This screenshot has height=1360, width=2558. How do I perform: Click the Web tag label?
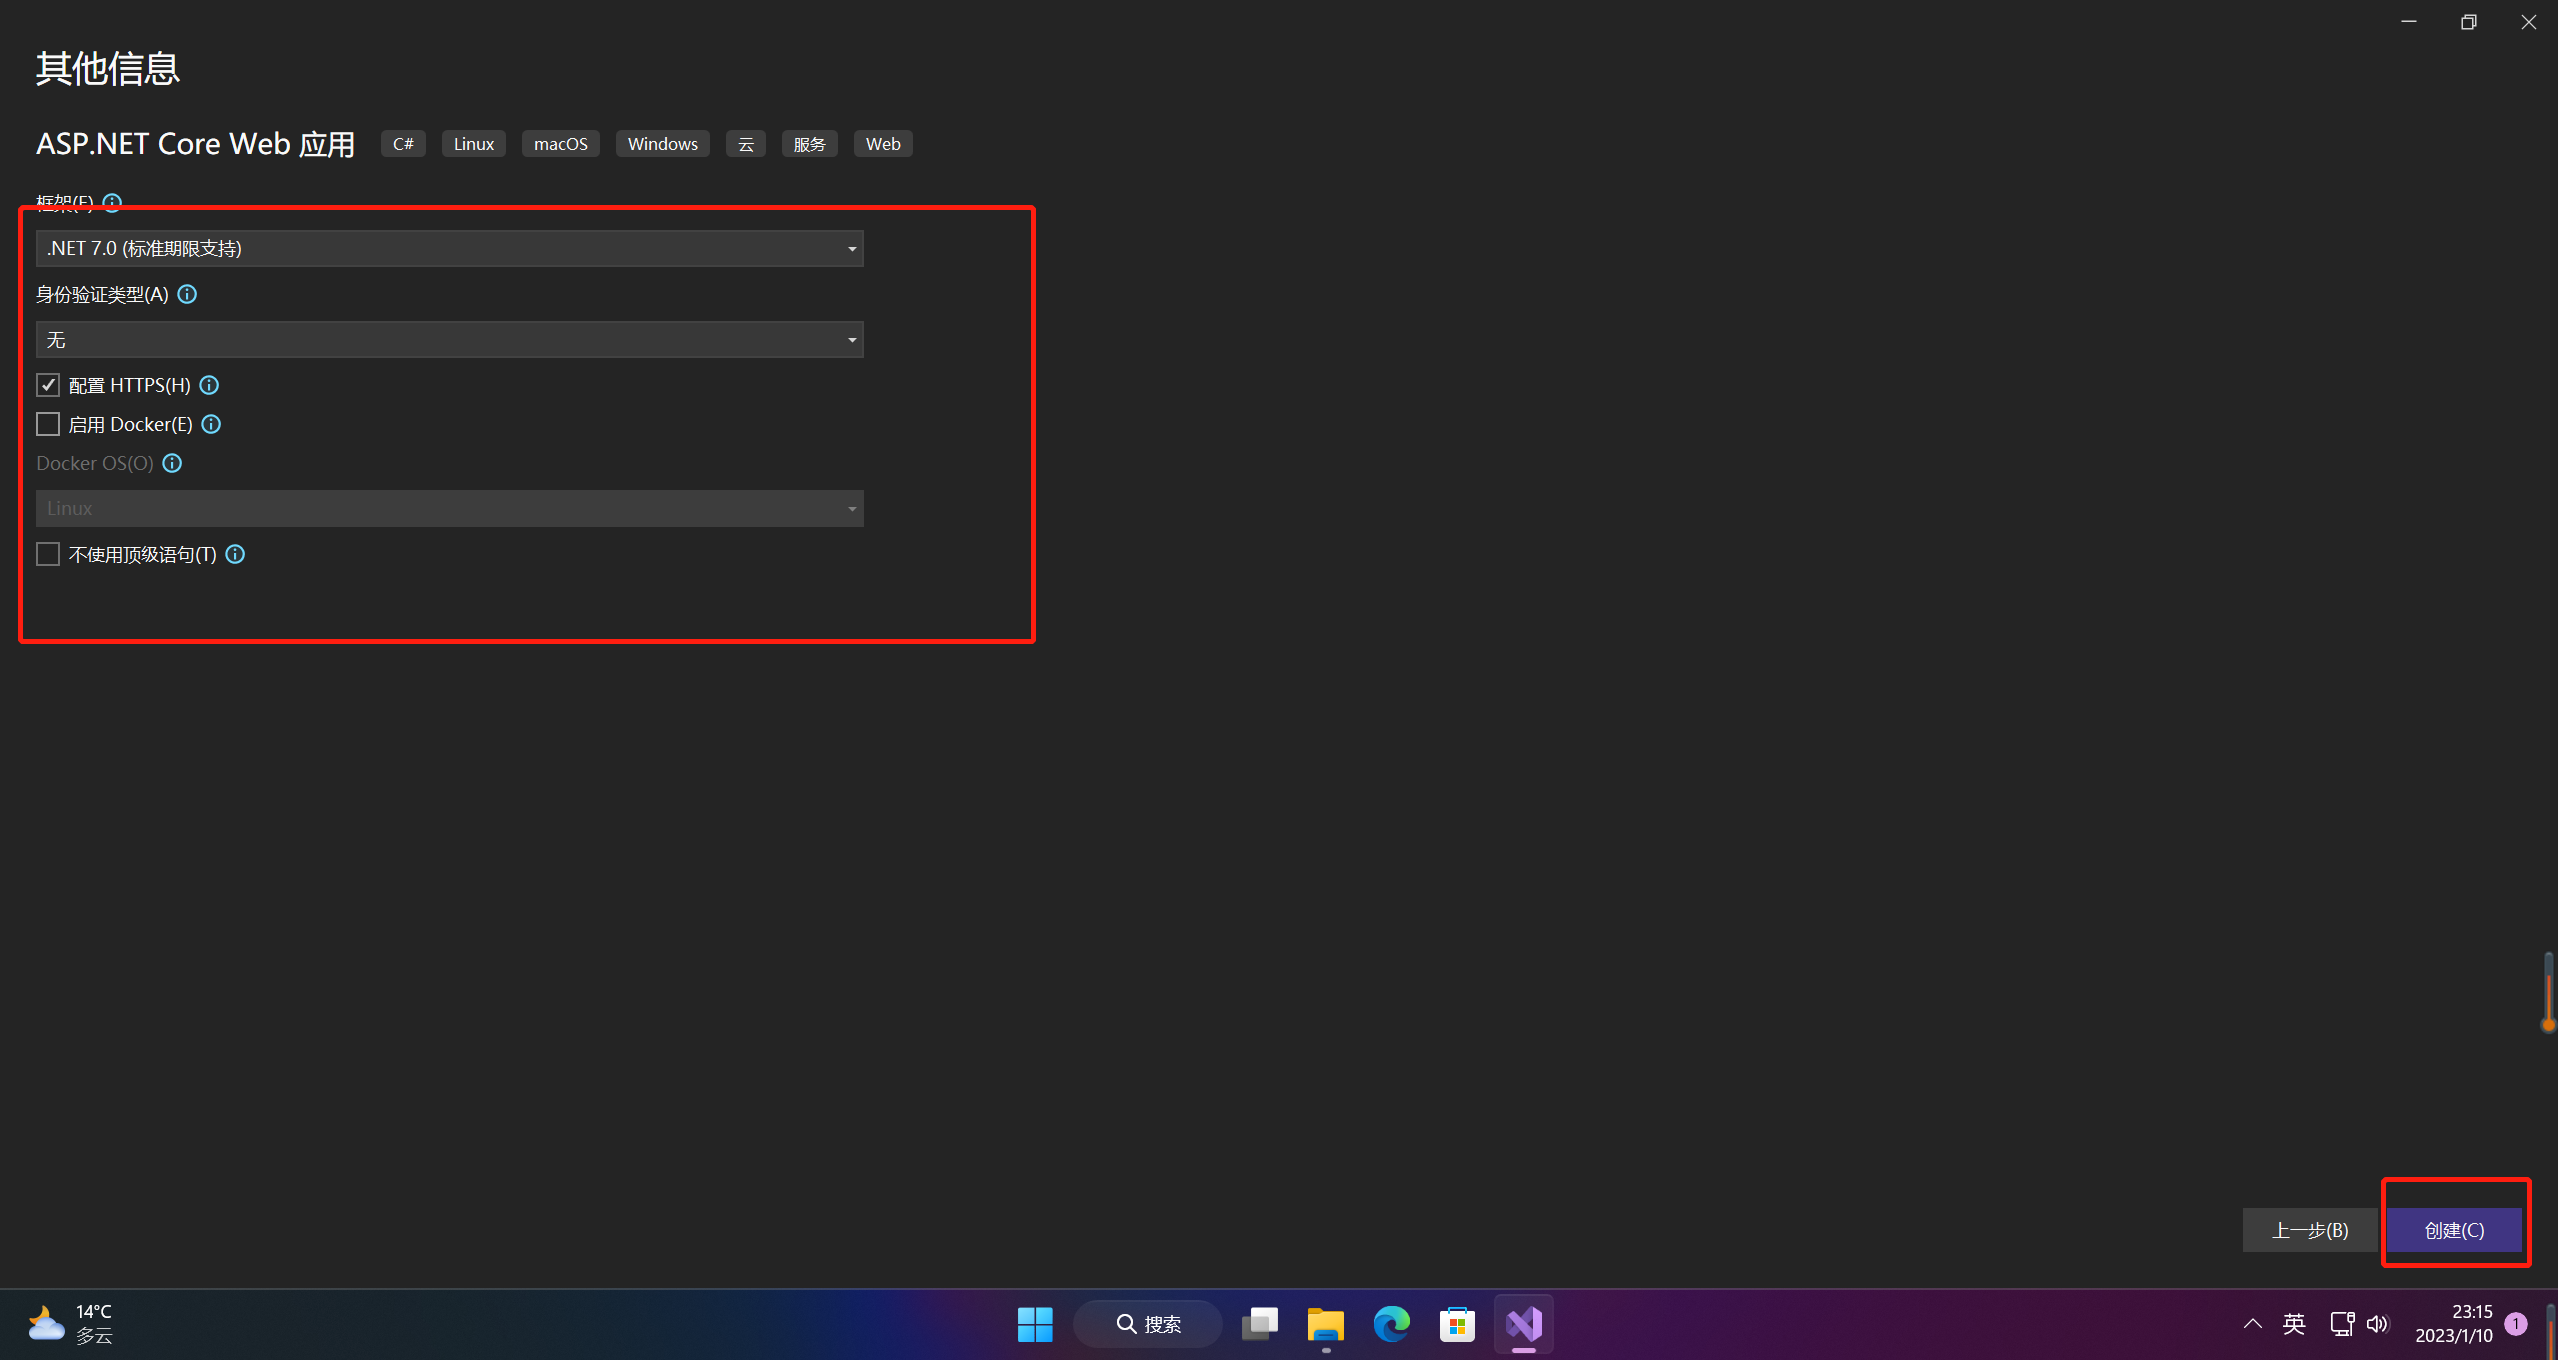pyautogui.click(x=883, y=144)
